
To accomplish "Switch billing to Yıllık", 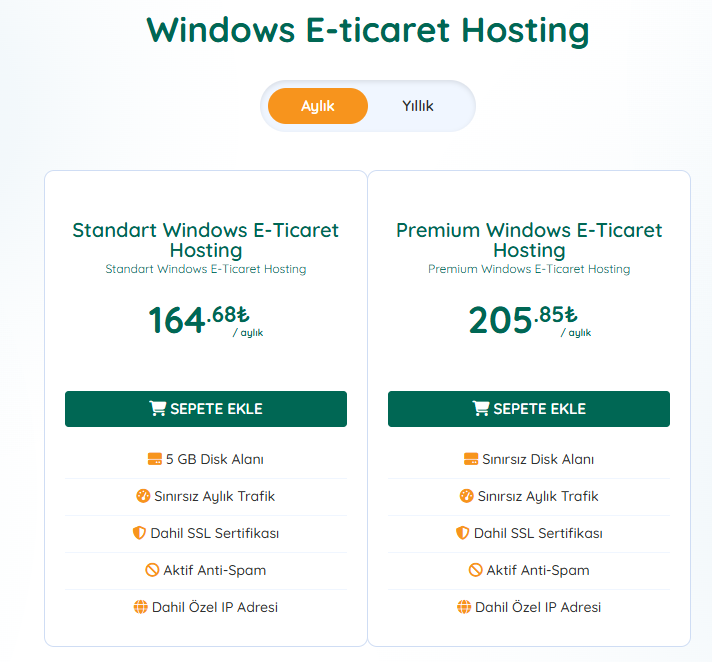I will coord(417,106).
